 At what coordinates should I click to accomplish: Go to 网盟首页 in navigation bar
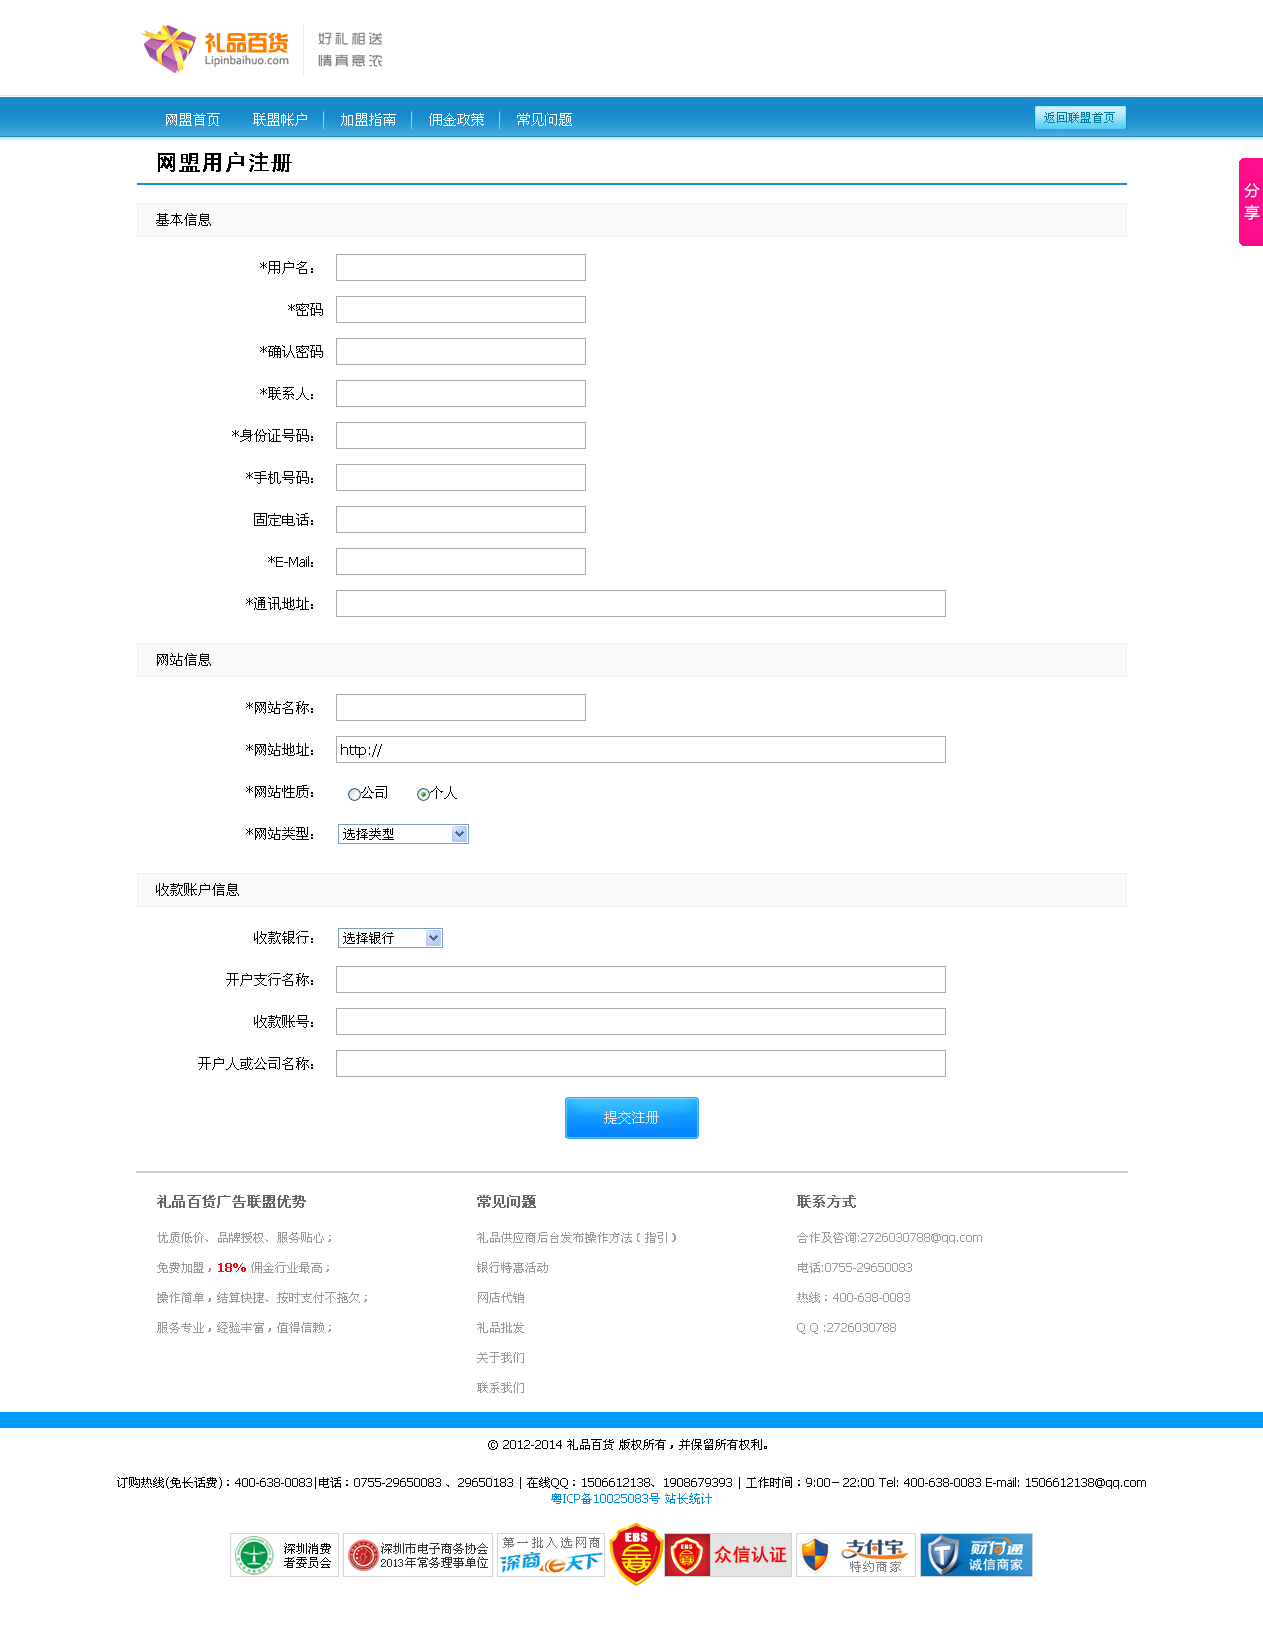[192, 120]
